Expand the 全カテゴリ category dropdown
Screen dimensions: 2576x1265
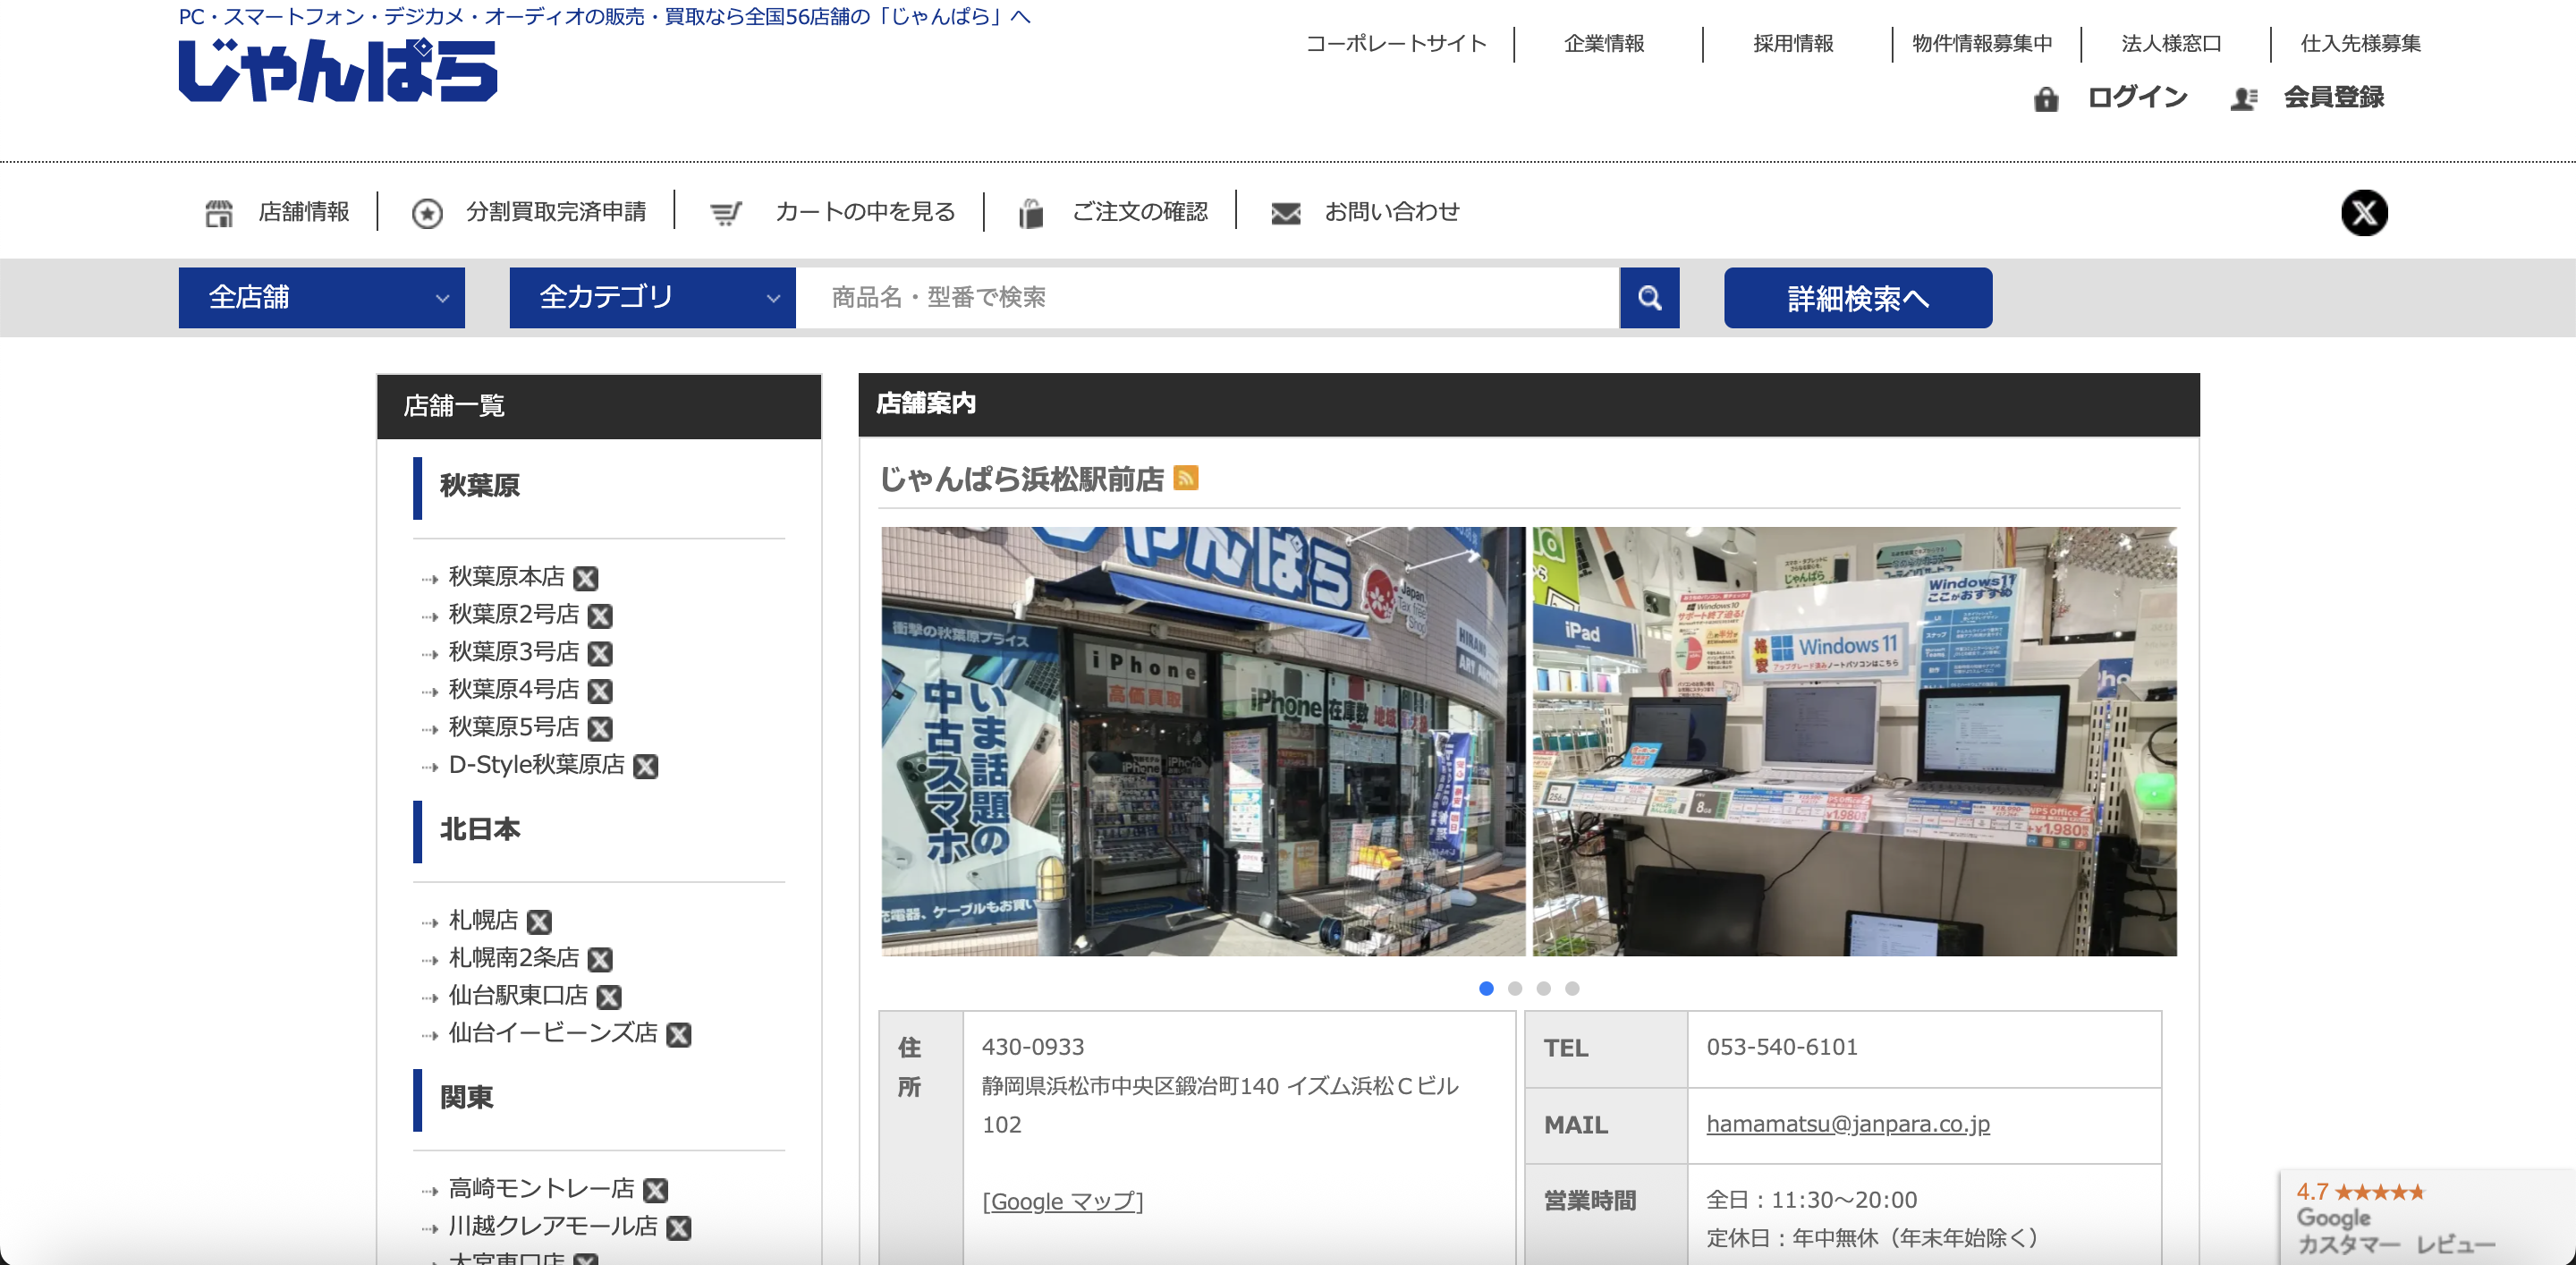[652, 297]
